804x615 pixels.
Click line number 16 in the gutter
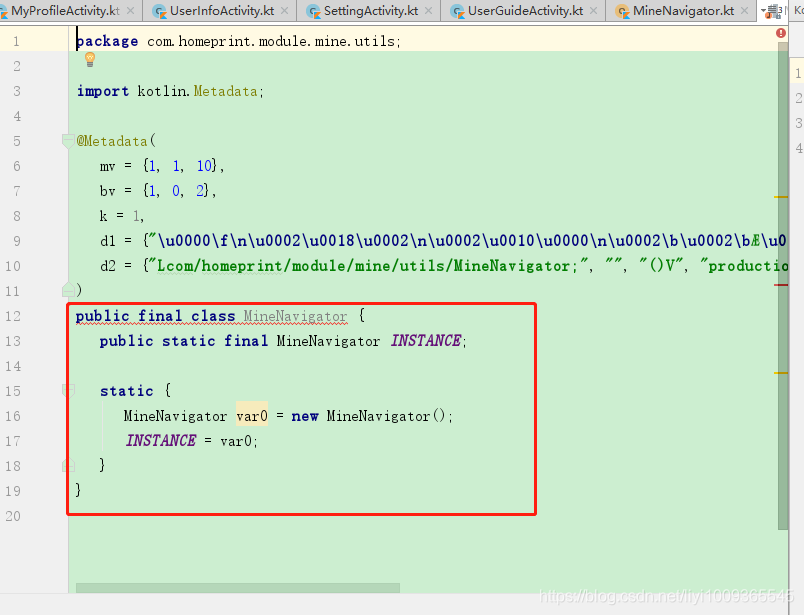click(x=13, y=416)
